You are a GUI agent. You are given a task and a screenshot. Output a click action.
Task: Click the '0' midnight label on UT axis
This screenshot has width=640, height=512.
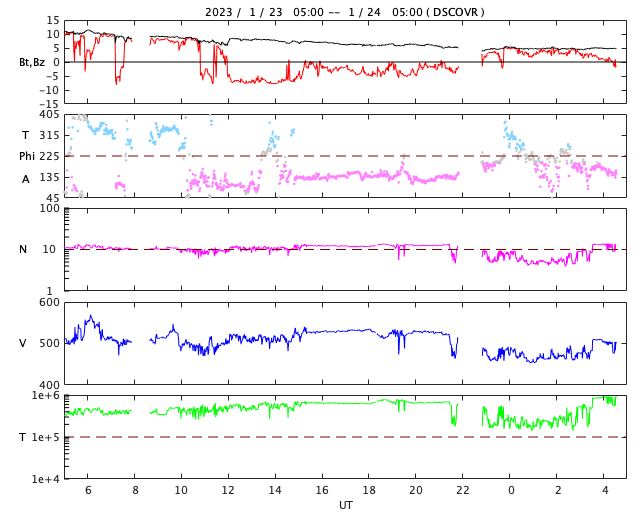(x=511, y=490)
